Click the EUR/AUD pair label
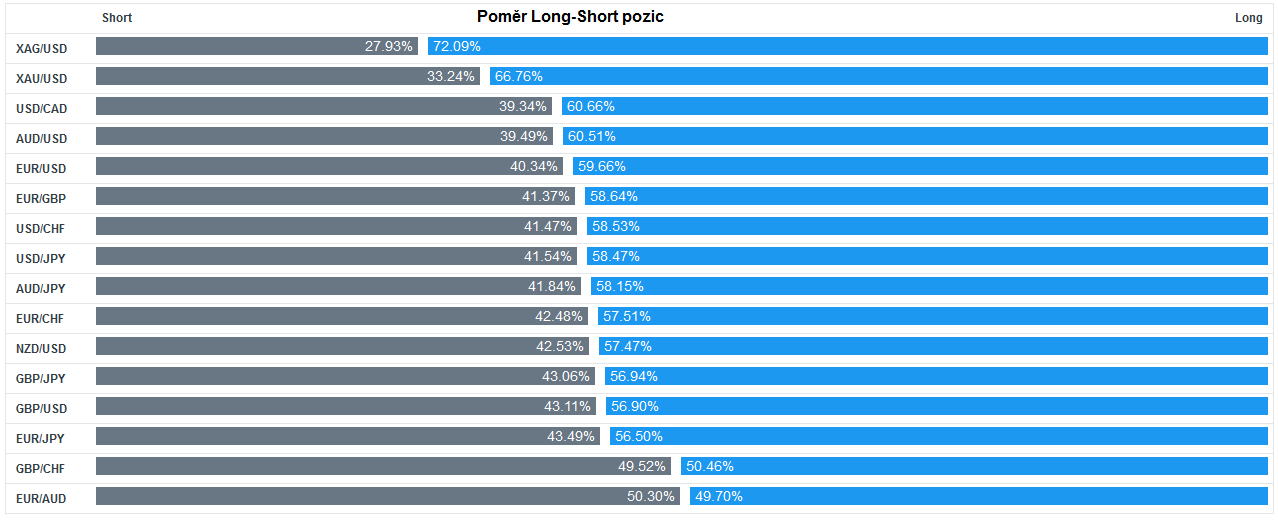The image size is (1278, 520). tap(41, 497)
